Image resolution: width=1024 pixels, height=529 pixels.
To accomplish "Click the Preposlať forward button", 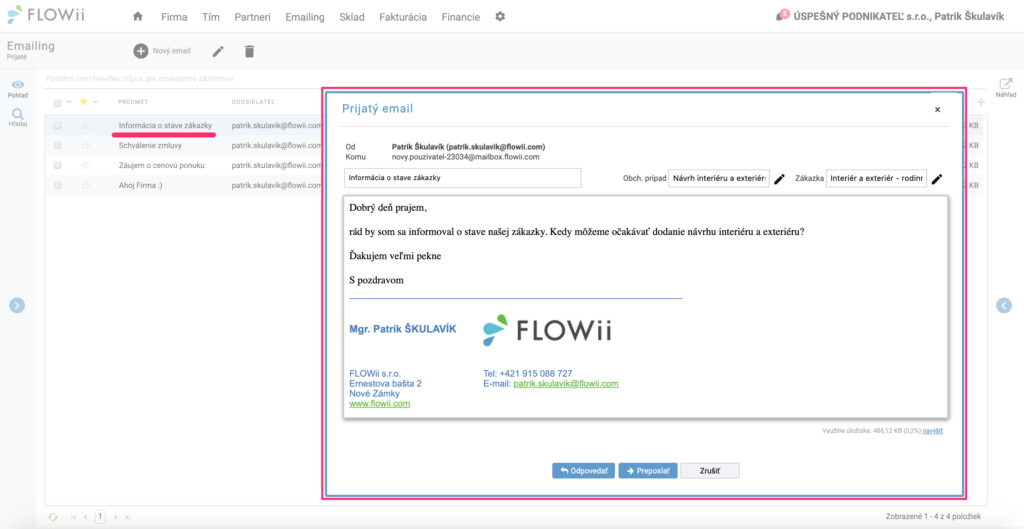I will (648, 471).
